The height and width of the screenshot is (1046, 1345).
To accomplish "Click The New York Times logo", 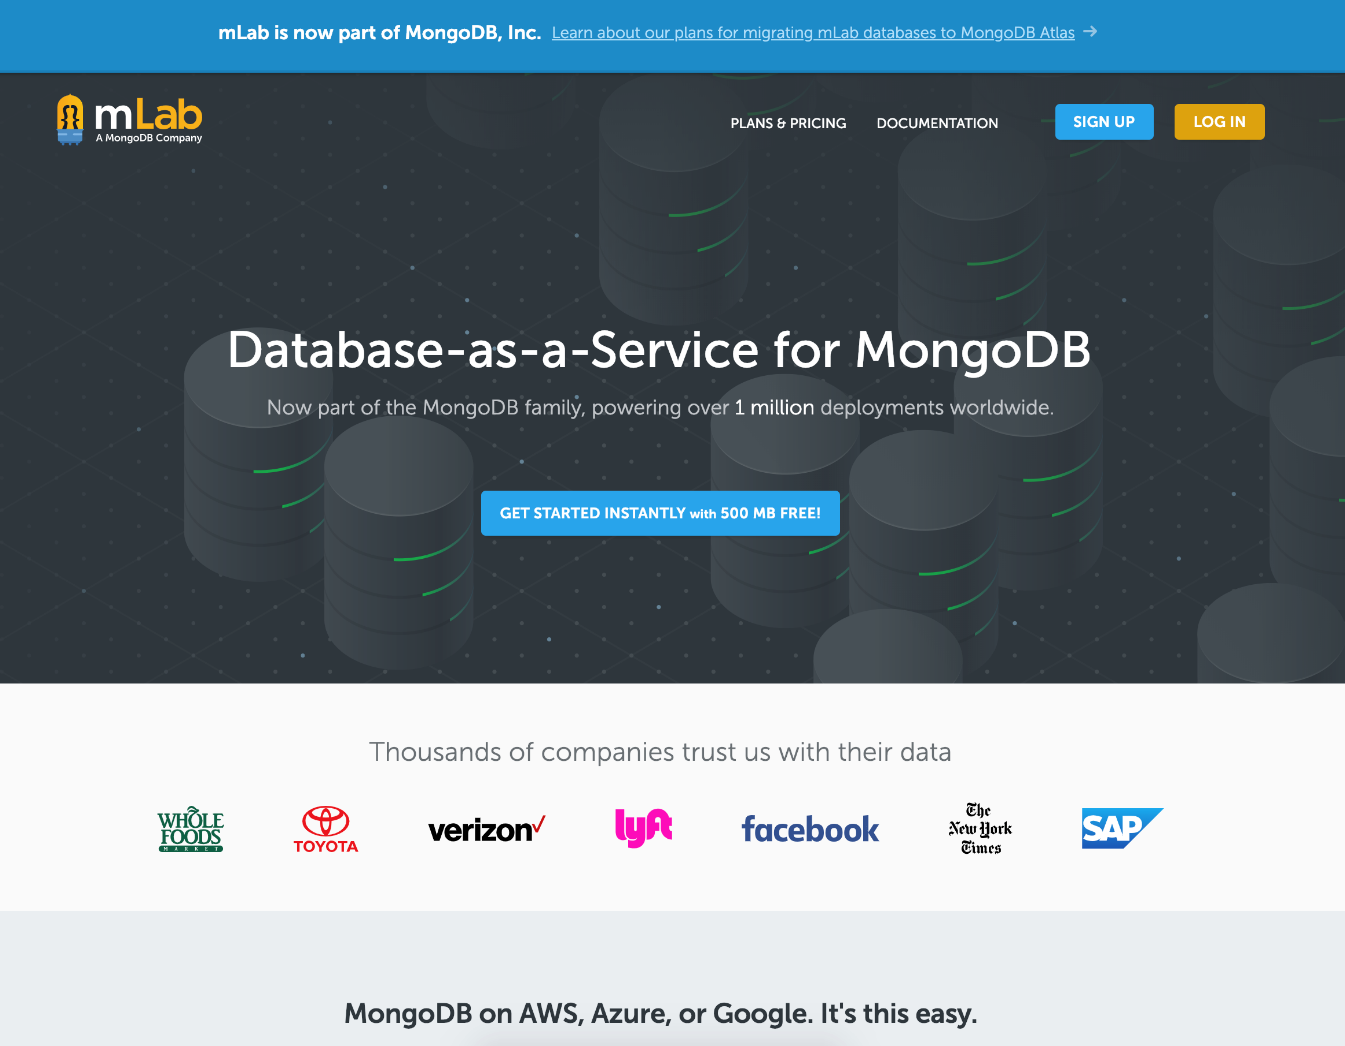I will tap(980, 829).
